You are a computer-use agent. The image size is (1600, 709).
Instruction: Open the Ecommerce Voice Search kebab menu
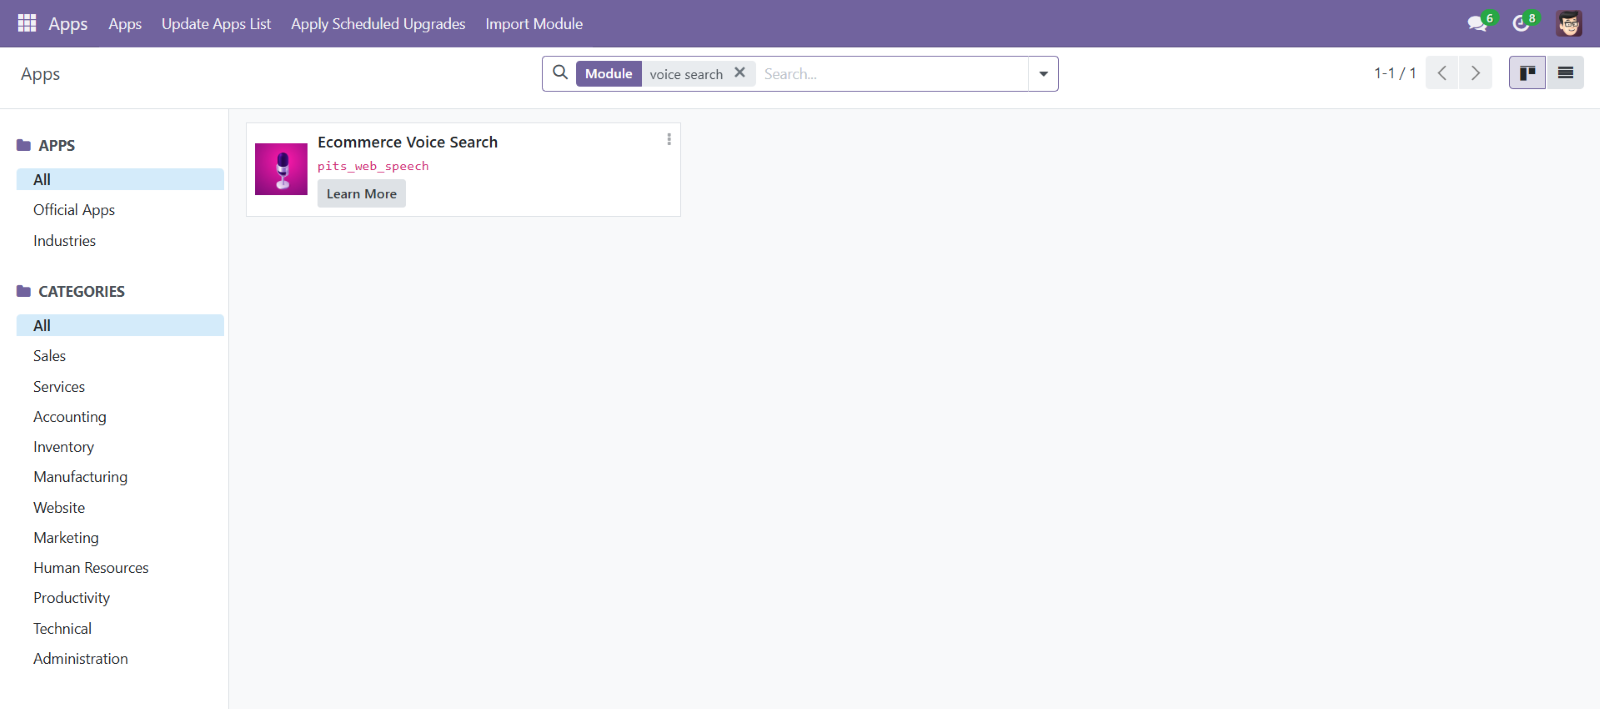tap(669, 140)
